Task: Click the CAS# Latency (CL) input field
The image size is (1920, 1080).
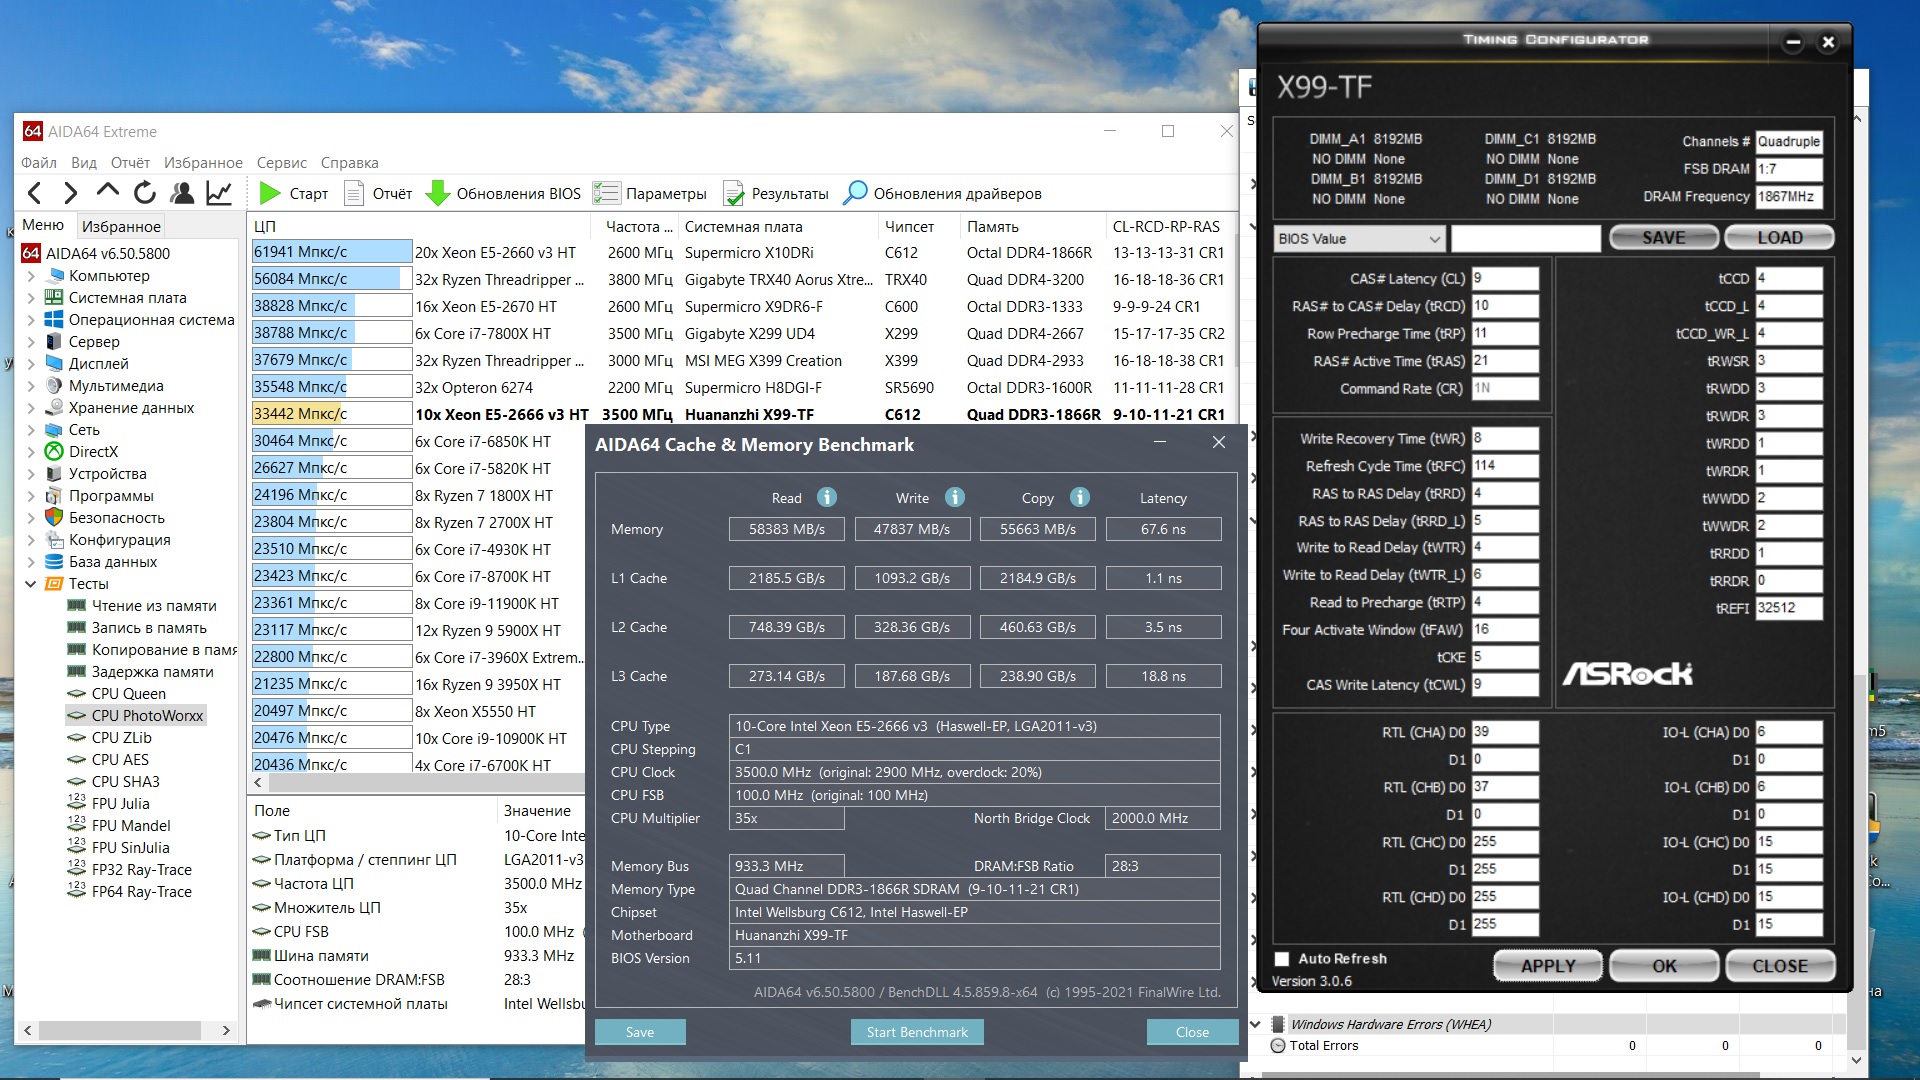Action: click(1504, 279)
